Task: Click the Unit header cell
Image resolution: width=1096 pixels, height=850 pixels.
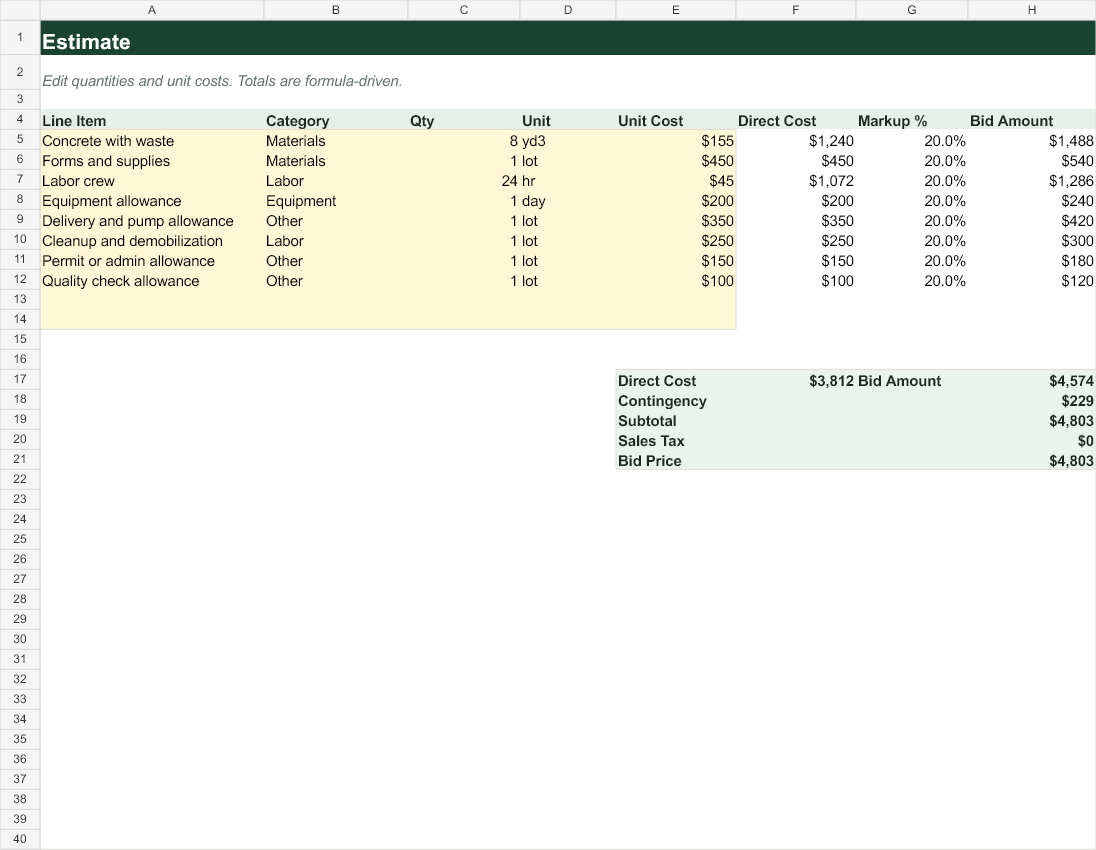Action: coord(568,120)
